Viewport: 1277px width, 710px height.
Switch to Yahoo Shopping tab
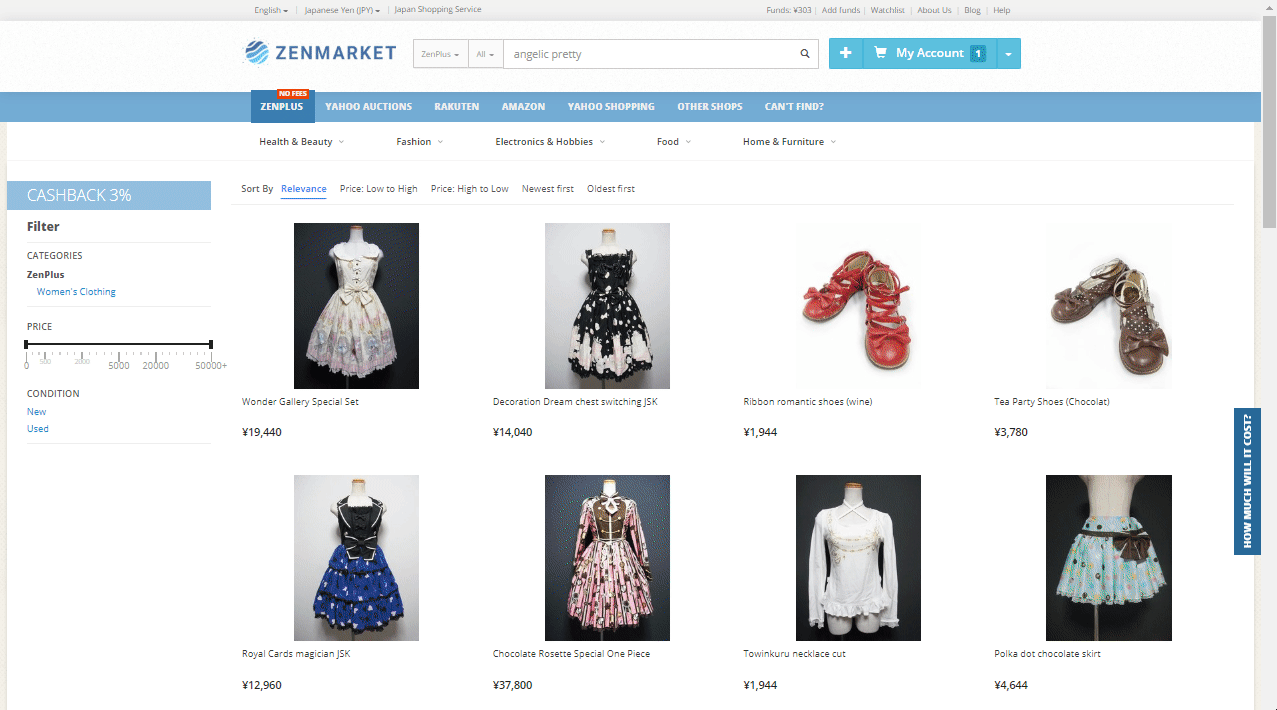click(x=611, y=107)
